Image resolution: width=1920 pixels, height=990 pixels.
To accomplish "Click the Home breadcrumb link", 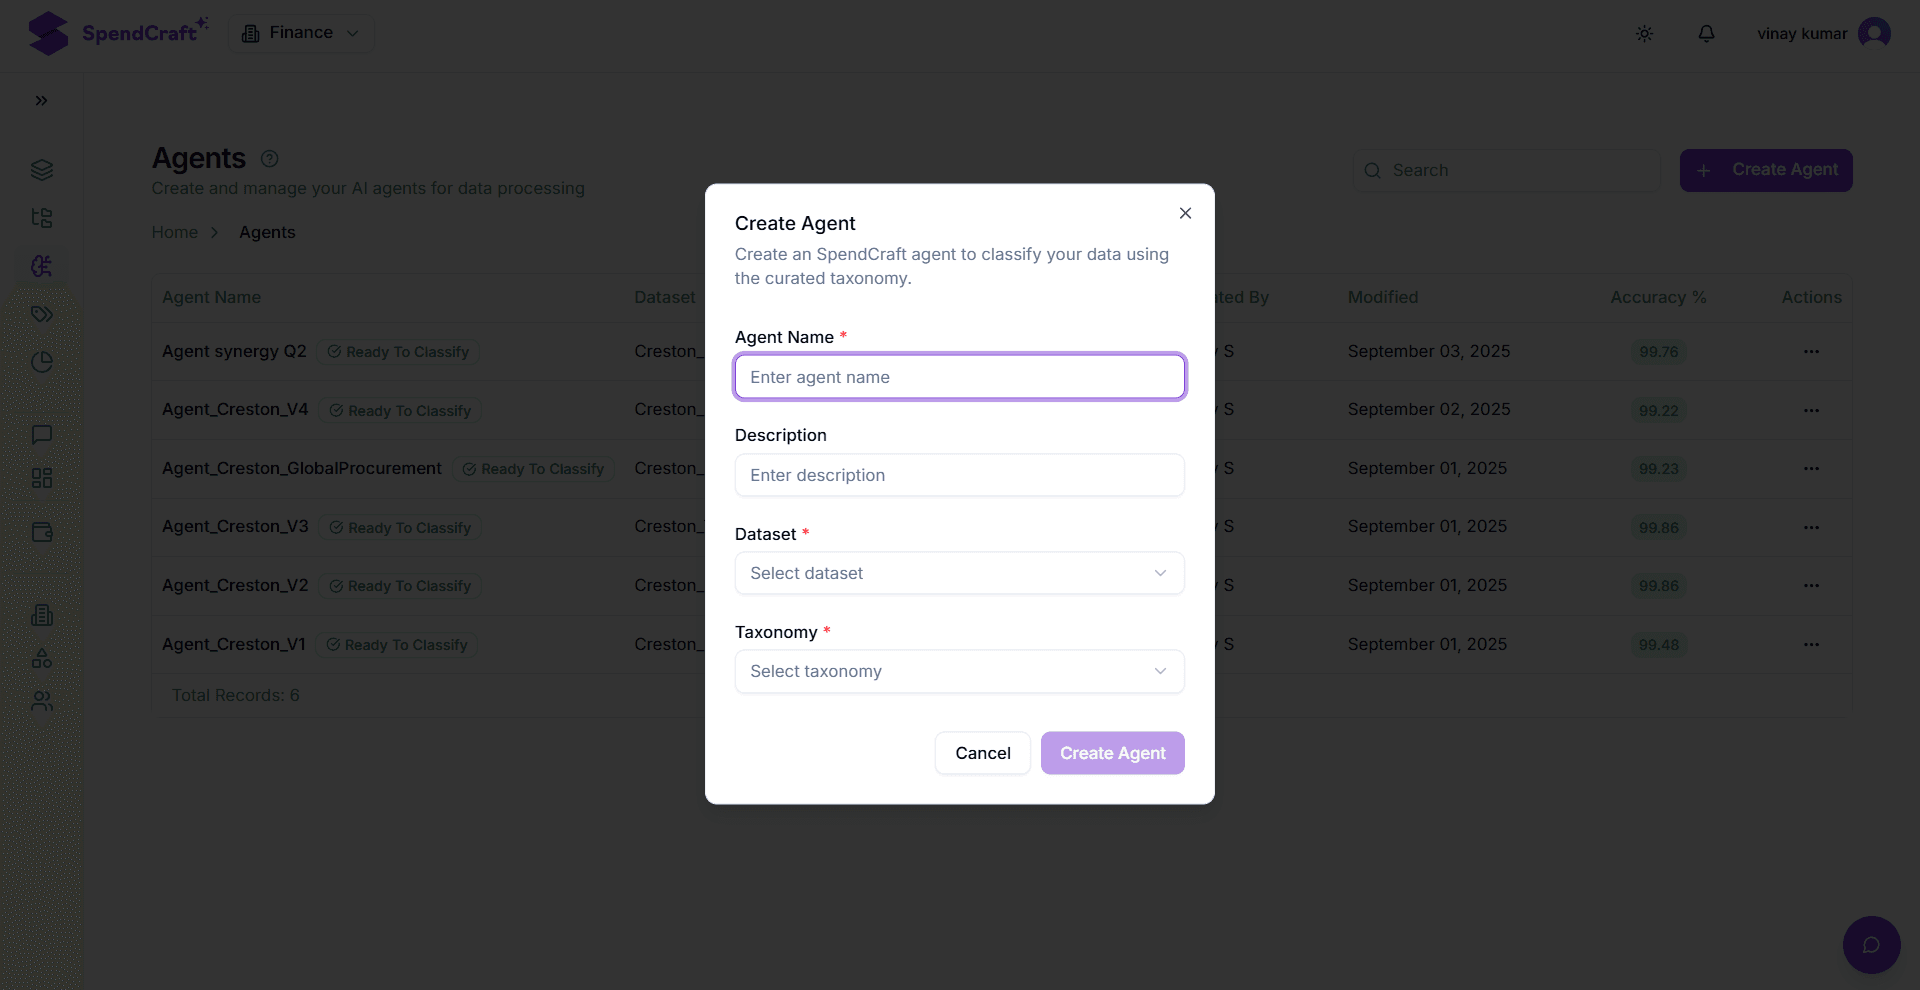I will (175, 232).
